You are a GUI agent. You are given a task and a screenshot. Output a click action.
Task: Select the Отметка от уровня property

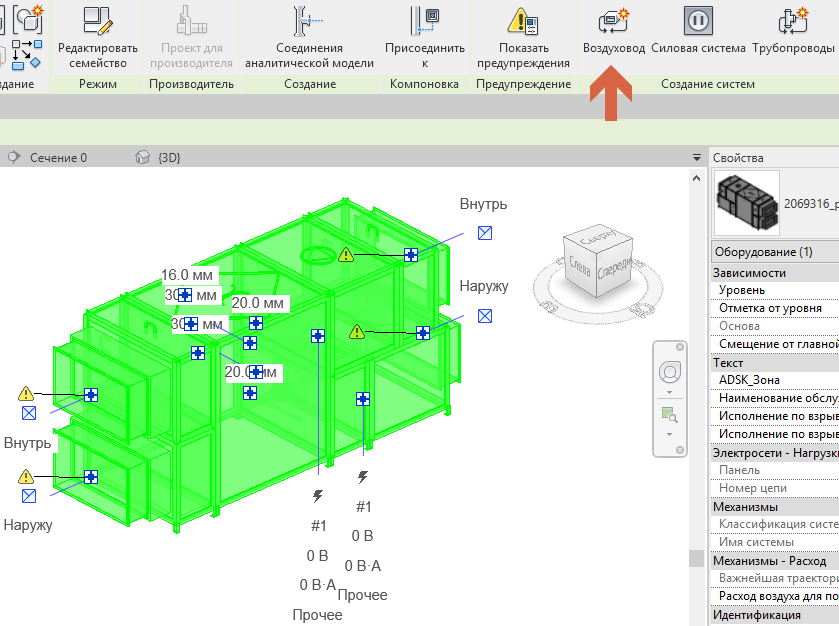tap(775, 308)
